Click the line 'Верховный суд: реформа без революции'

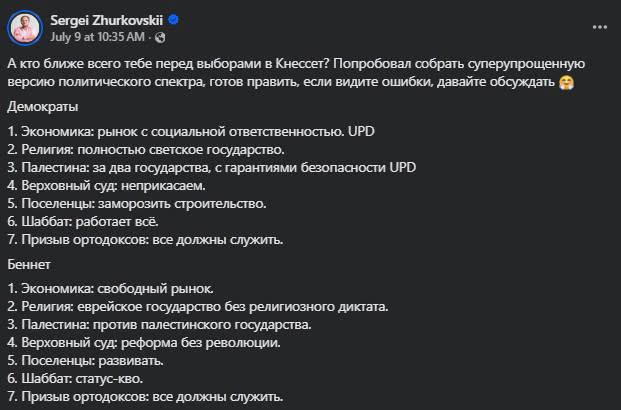click(144, 343)
